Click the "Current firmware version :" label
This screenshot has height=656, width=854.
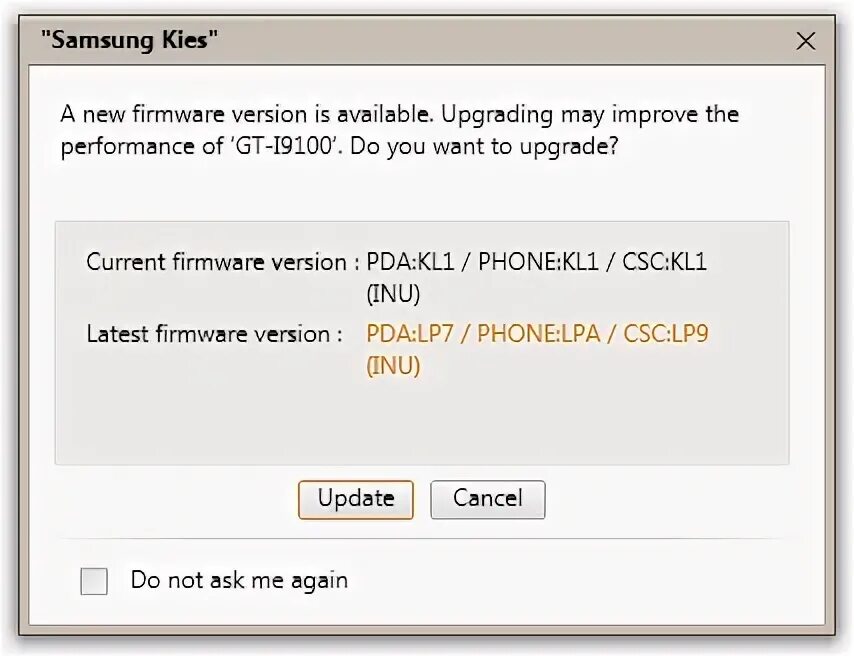(222, 262)
